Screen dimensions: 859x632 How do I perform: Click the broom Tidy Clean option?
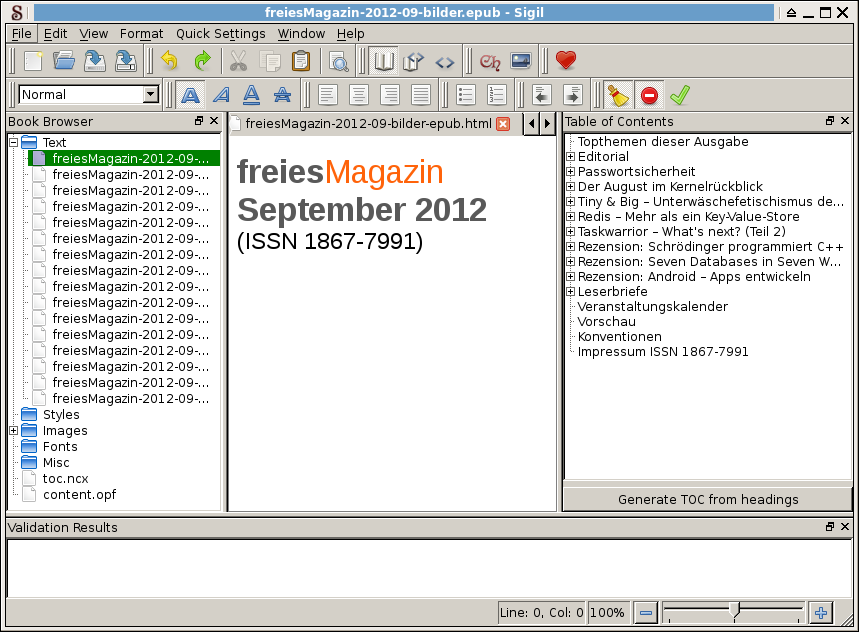(x=619, y=95)
